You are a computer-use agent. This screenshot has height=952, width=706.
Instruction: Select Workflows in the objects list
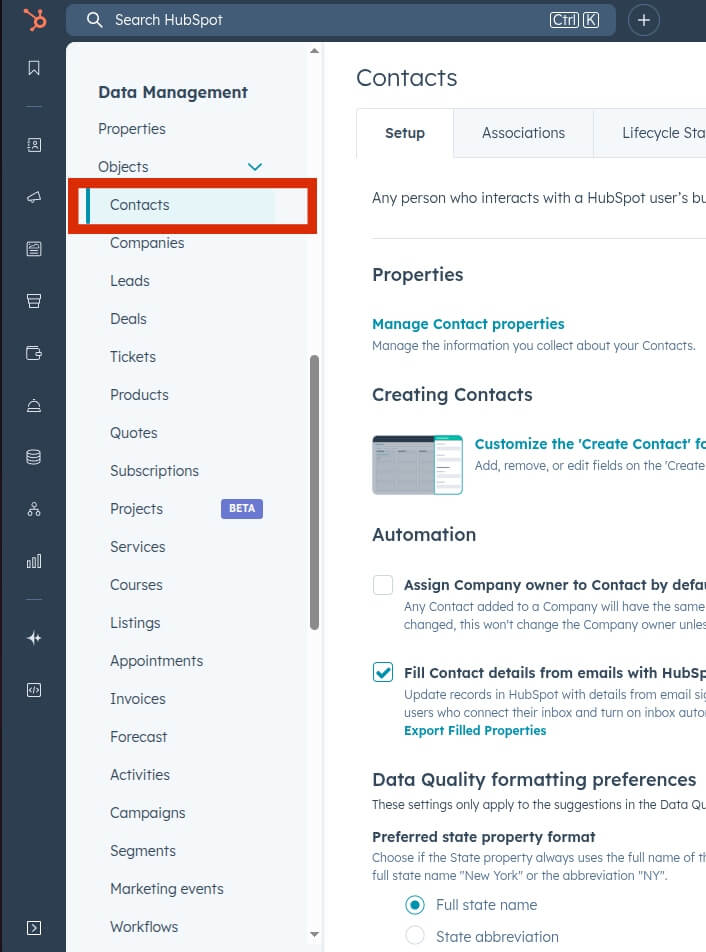144,927
